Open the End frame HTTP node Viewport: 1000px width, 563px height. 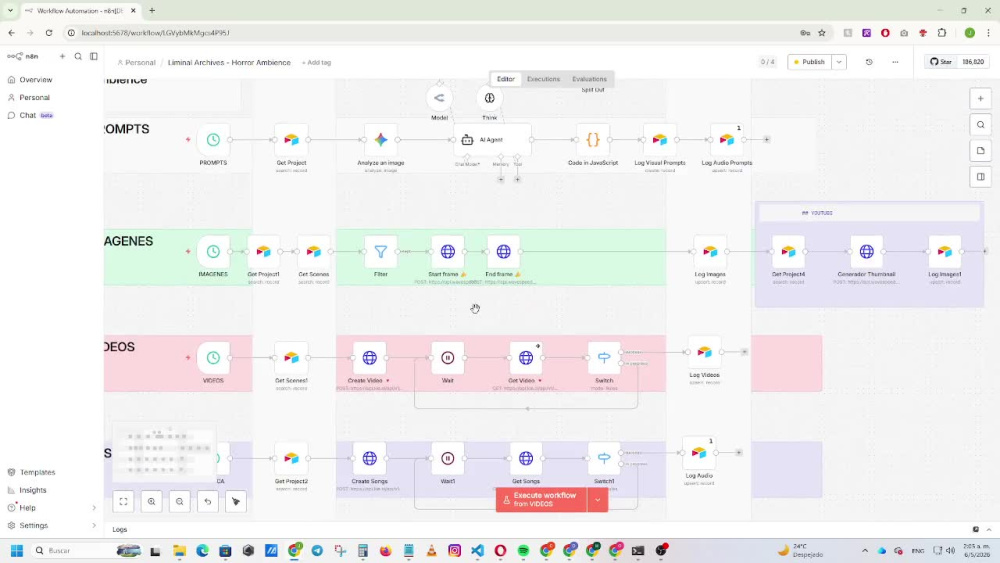503,251
